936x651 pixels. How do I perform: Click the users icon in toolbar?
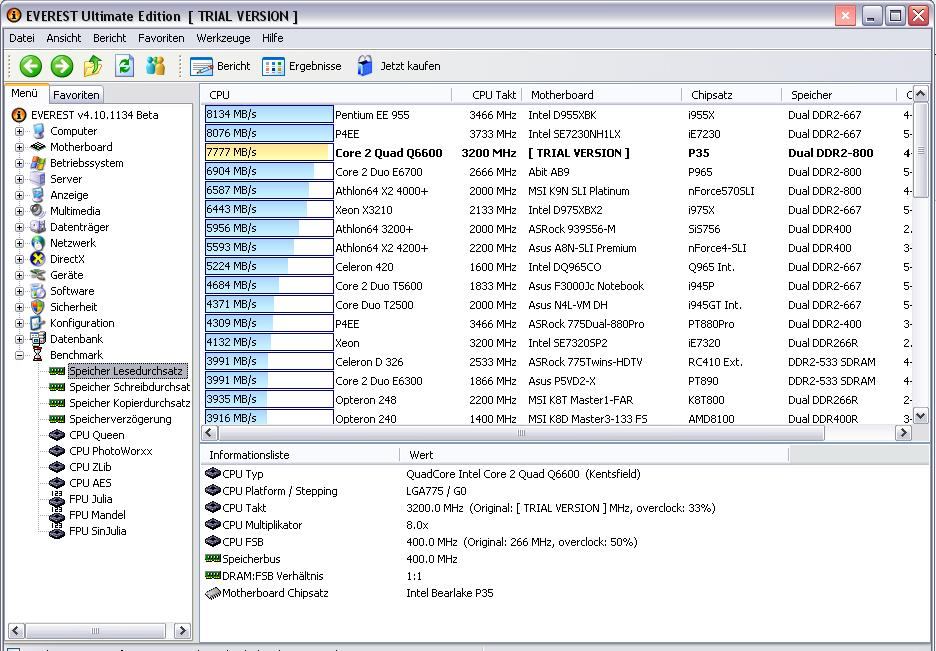(155, 66)
